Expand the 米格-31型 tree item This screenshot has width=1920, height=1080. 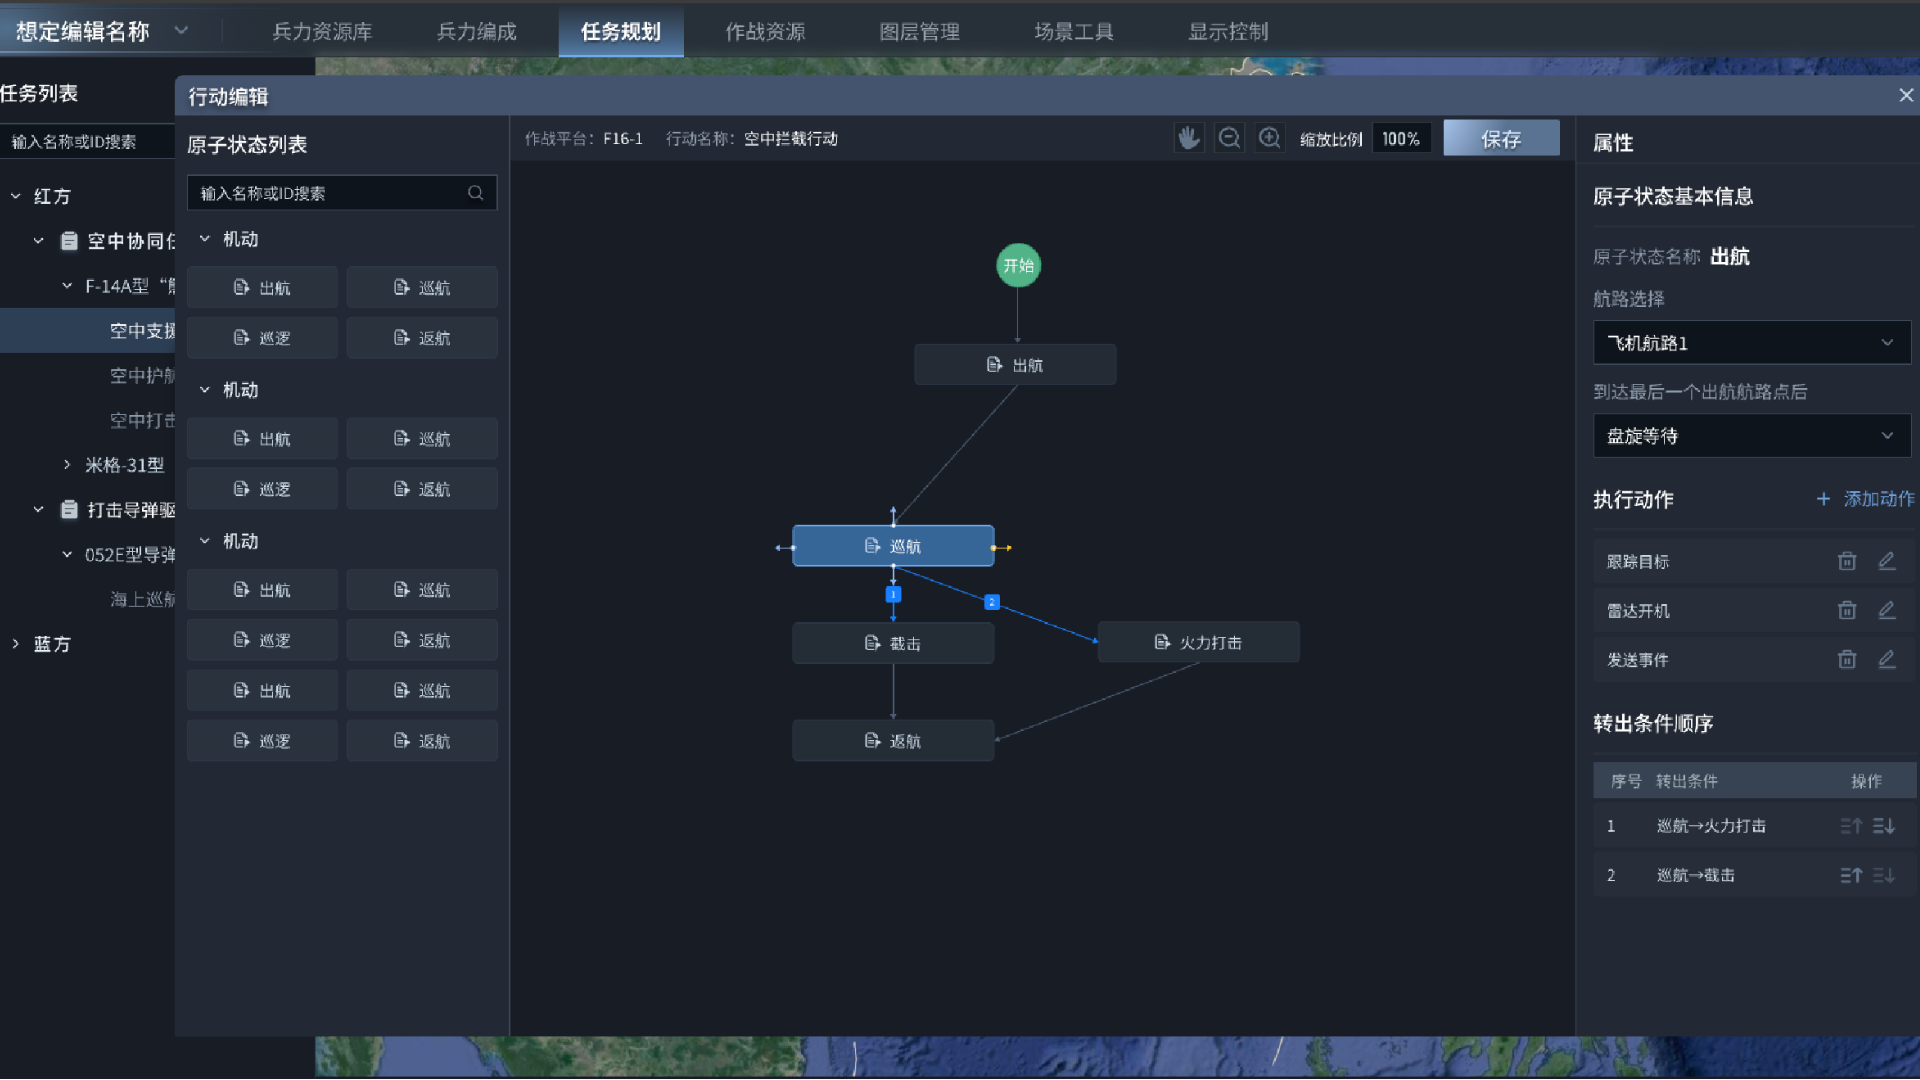[67, 465]
